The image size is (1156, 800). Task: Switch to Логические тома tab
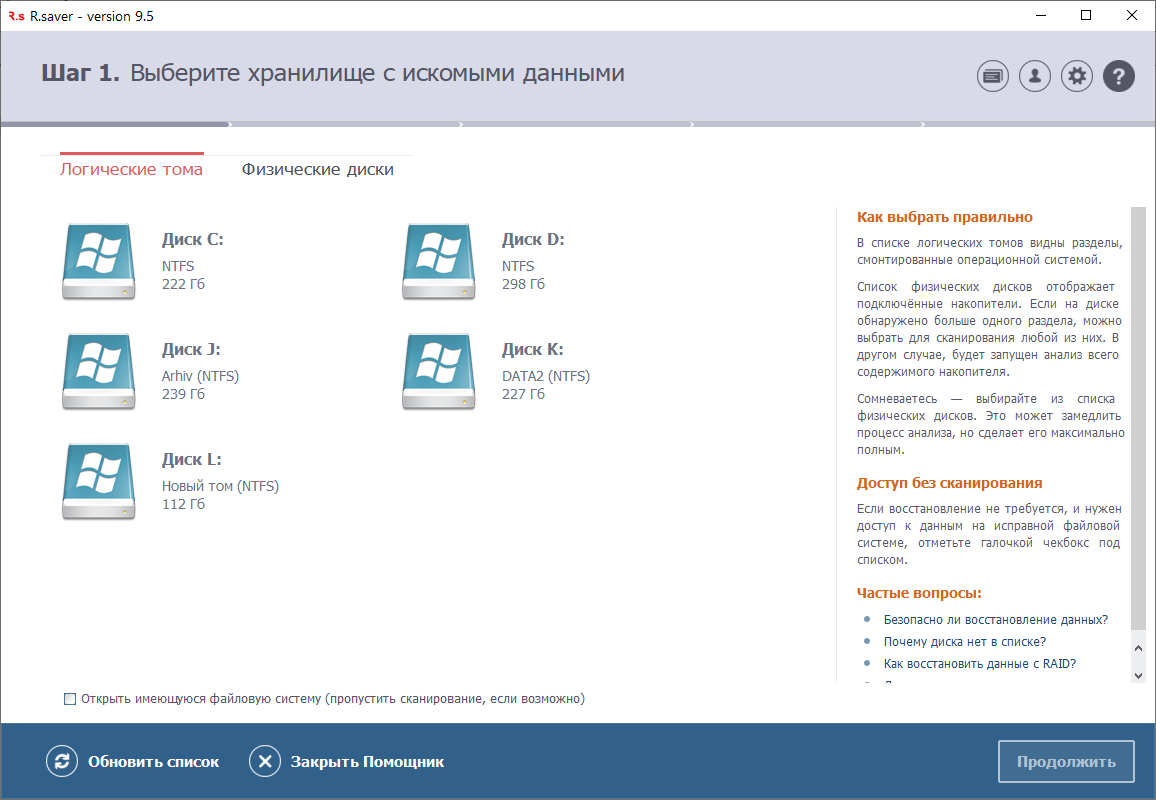click(x=131, y=170)
